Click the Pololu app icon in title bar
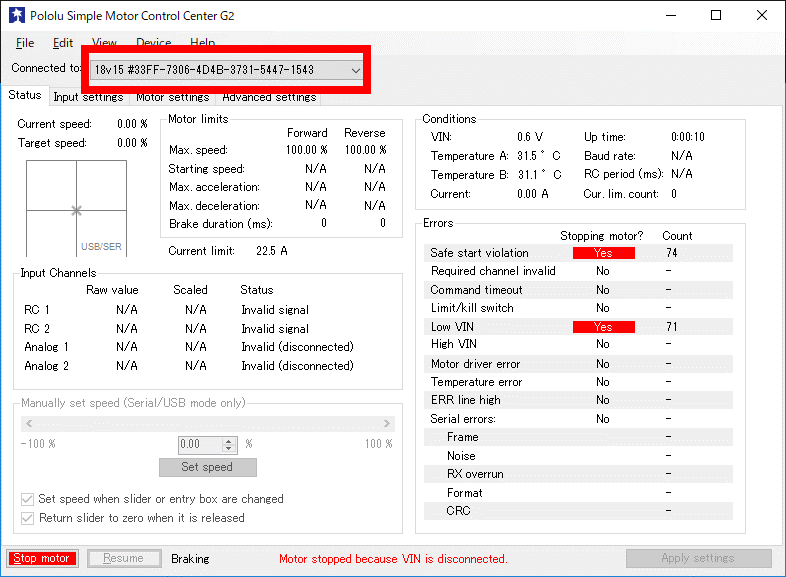Screen dimensions: 786x577 click(17, 16)
